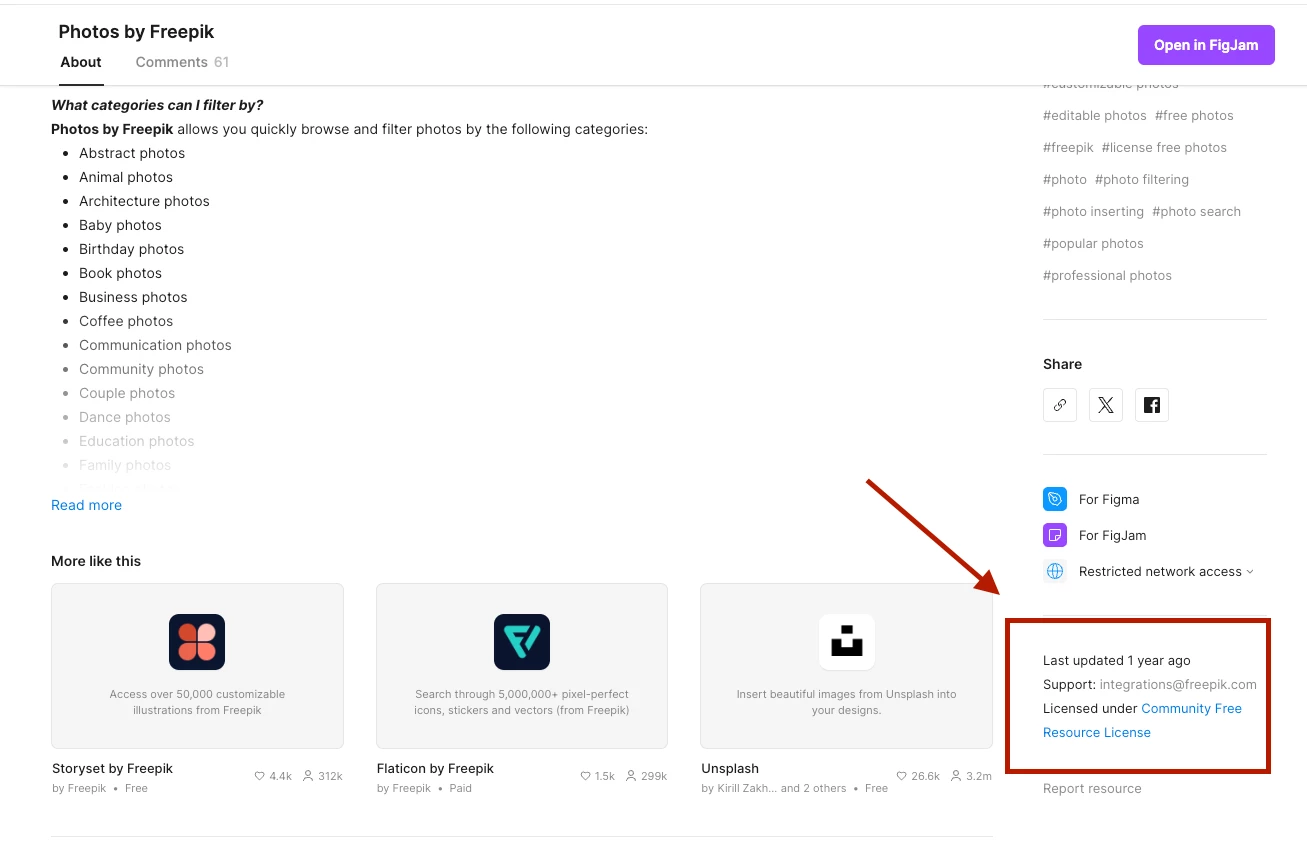The width and height of the screenshot is (1307, 852).
Task: Click the Architecture photos list item
Action: 144,201
